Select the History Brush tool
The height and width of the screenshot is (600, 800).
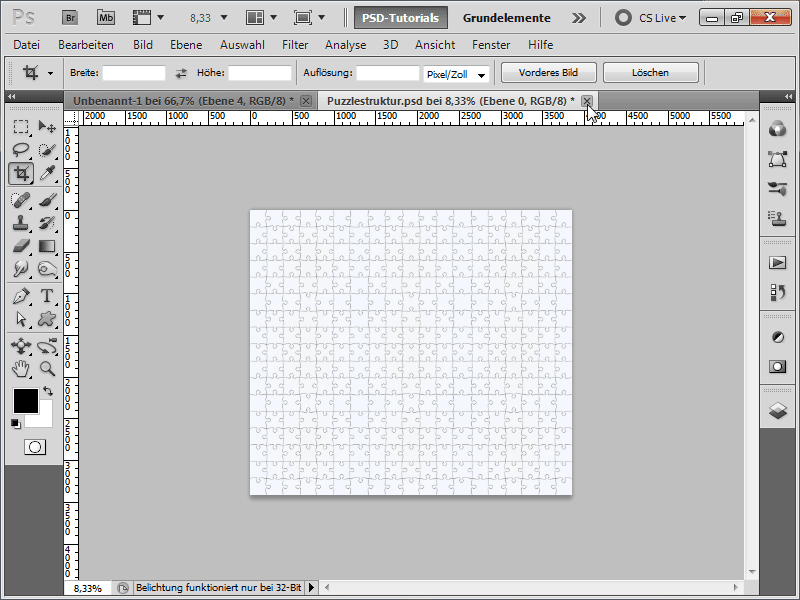[47, 223]
